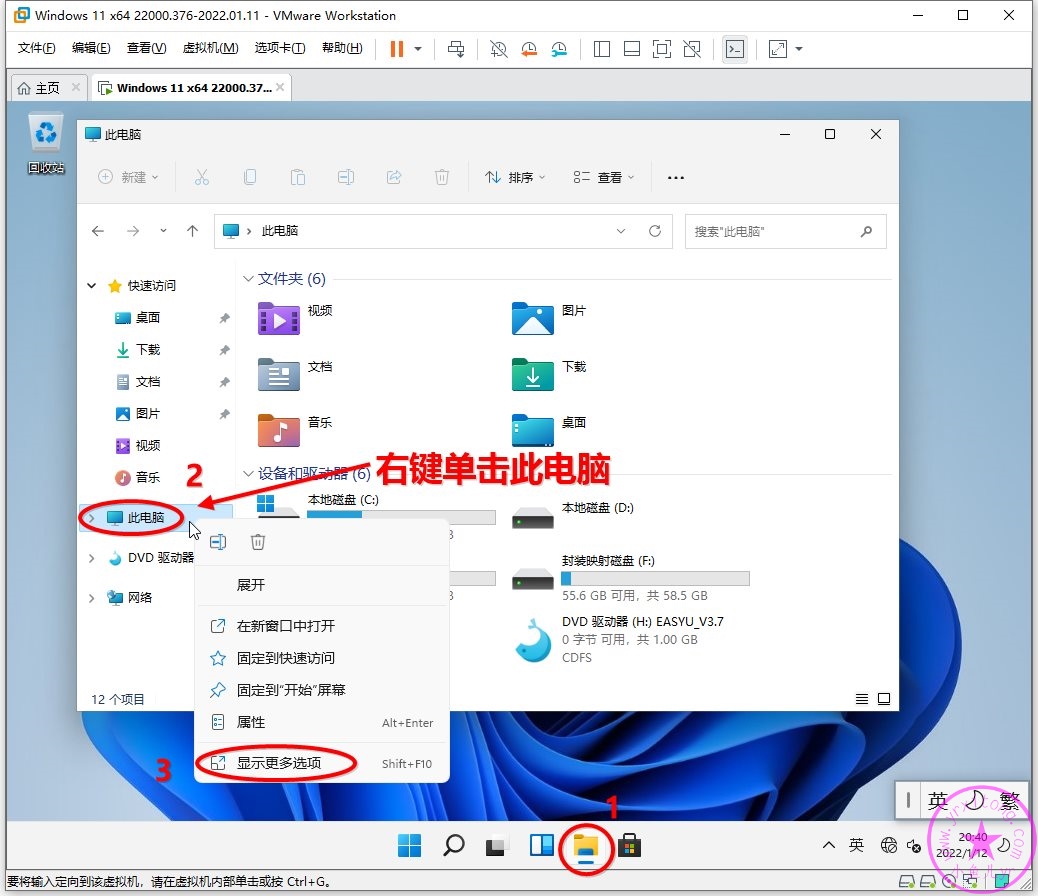Select 下载 in quick access
This screenshot has height=896, width=1038.
tap(148, 350)
